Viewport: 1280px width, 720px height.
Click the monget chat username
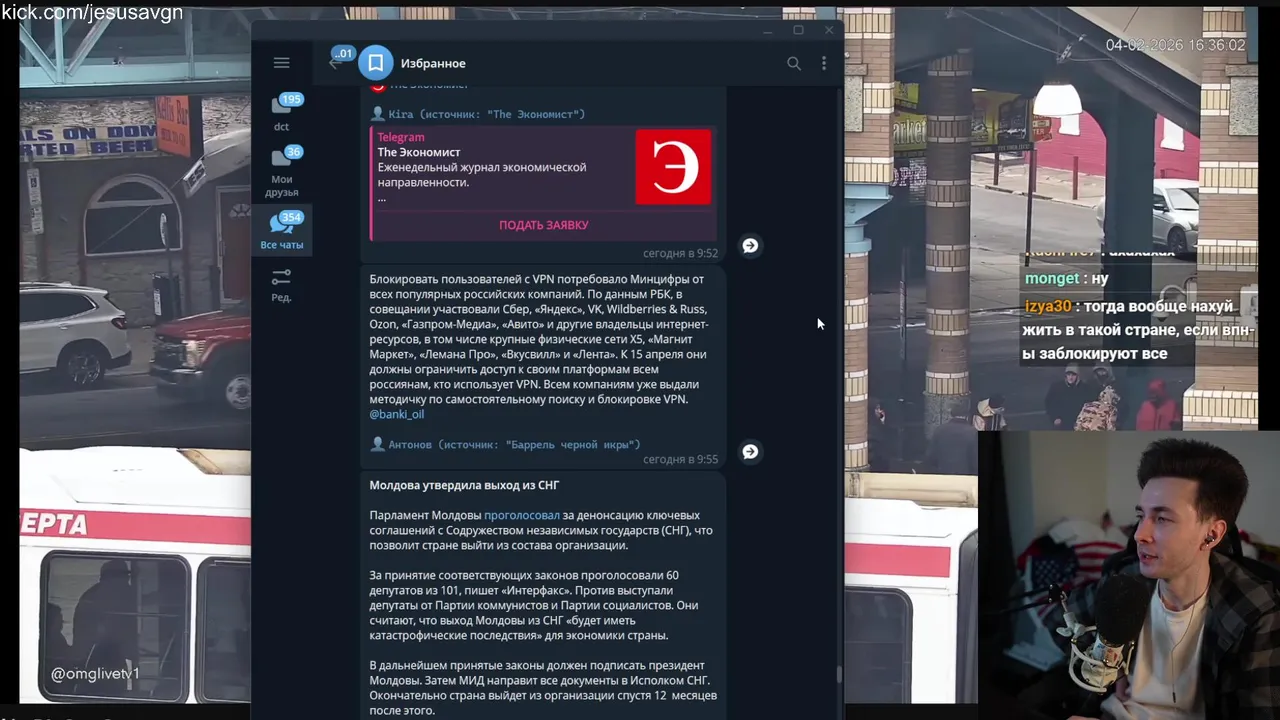click(x=1052, y=278)
